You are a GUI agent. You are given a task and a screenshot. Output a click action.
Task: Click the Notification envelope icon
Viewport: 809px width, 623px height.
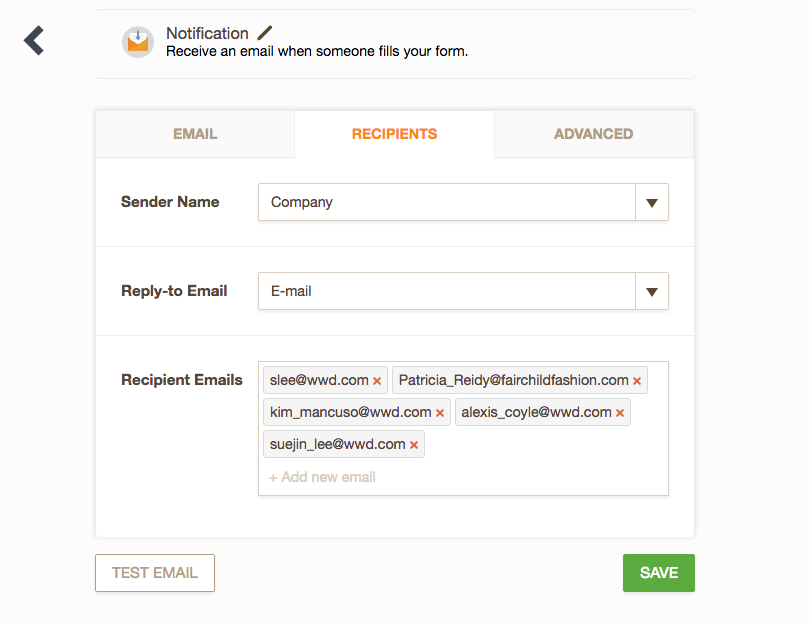[137, 41]
